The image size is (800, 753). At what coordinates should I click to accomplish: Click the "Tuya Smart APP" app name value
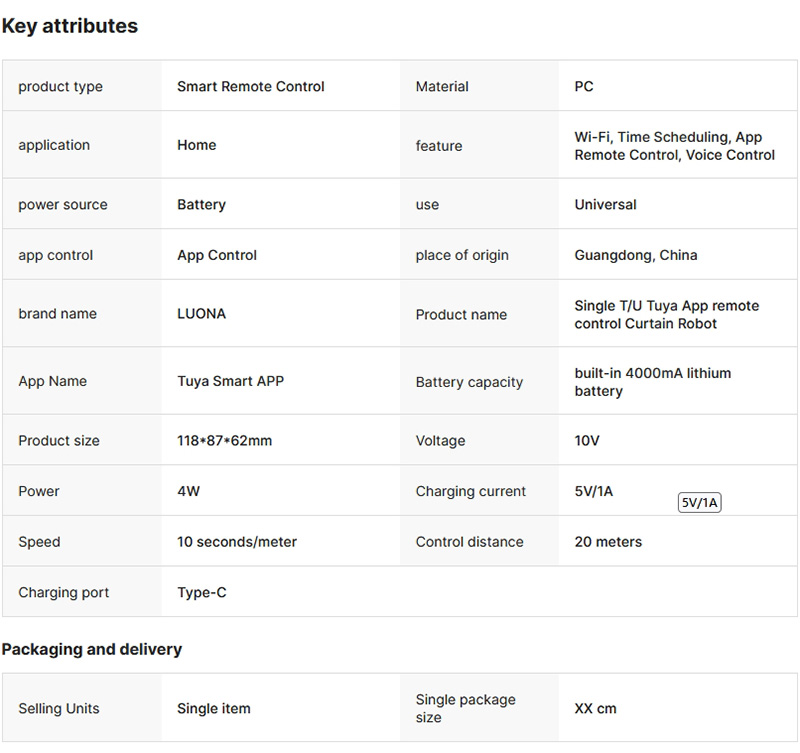(x=230, y=381)
